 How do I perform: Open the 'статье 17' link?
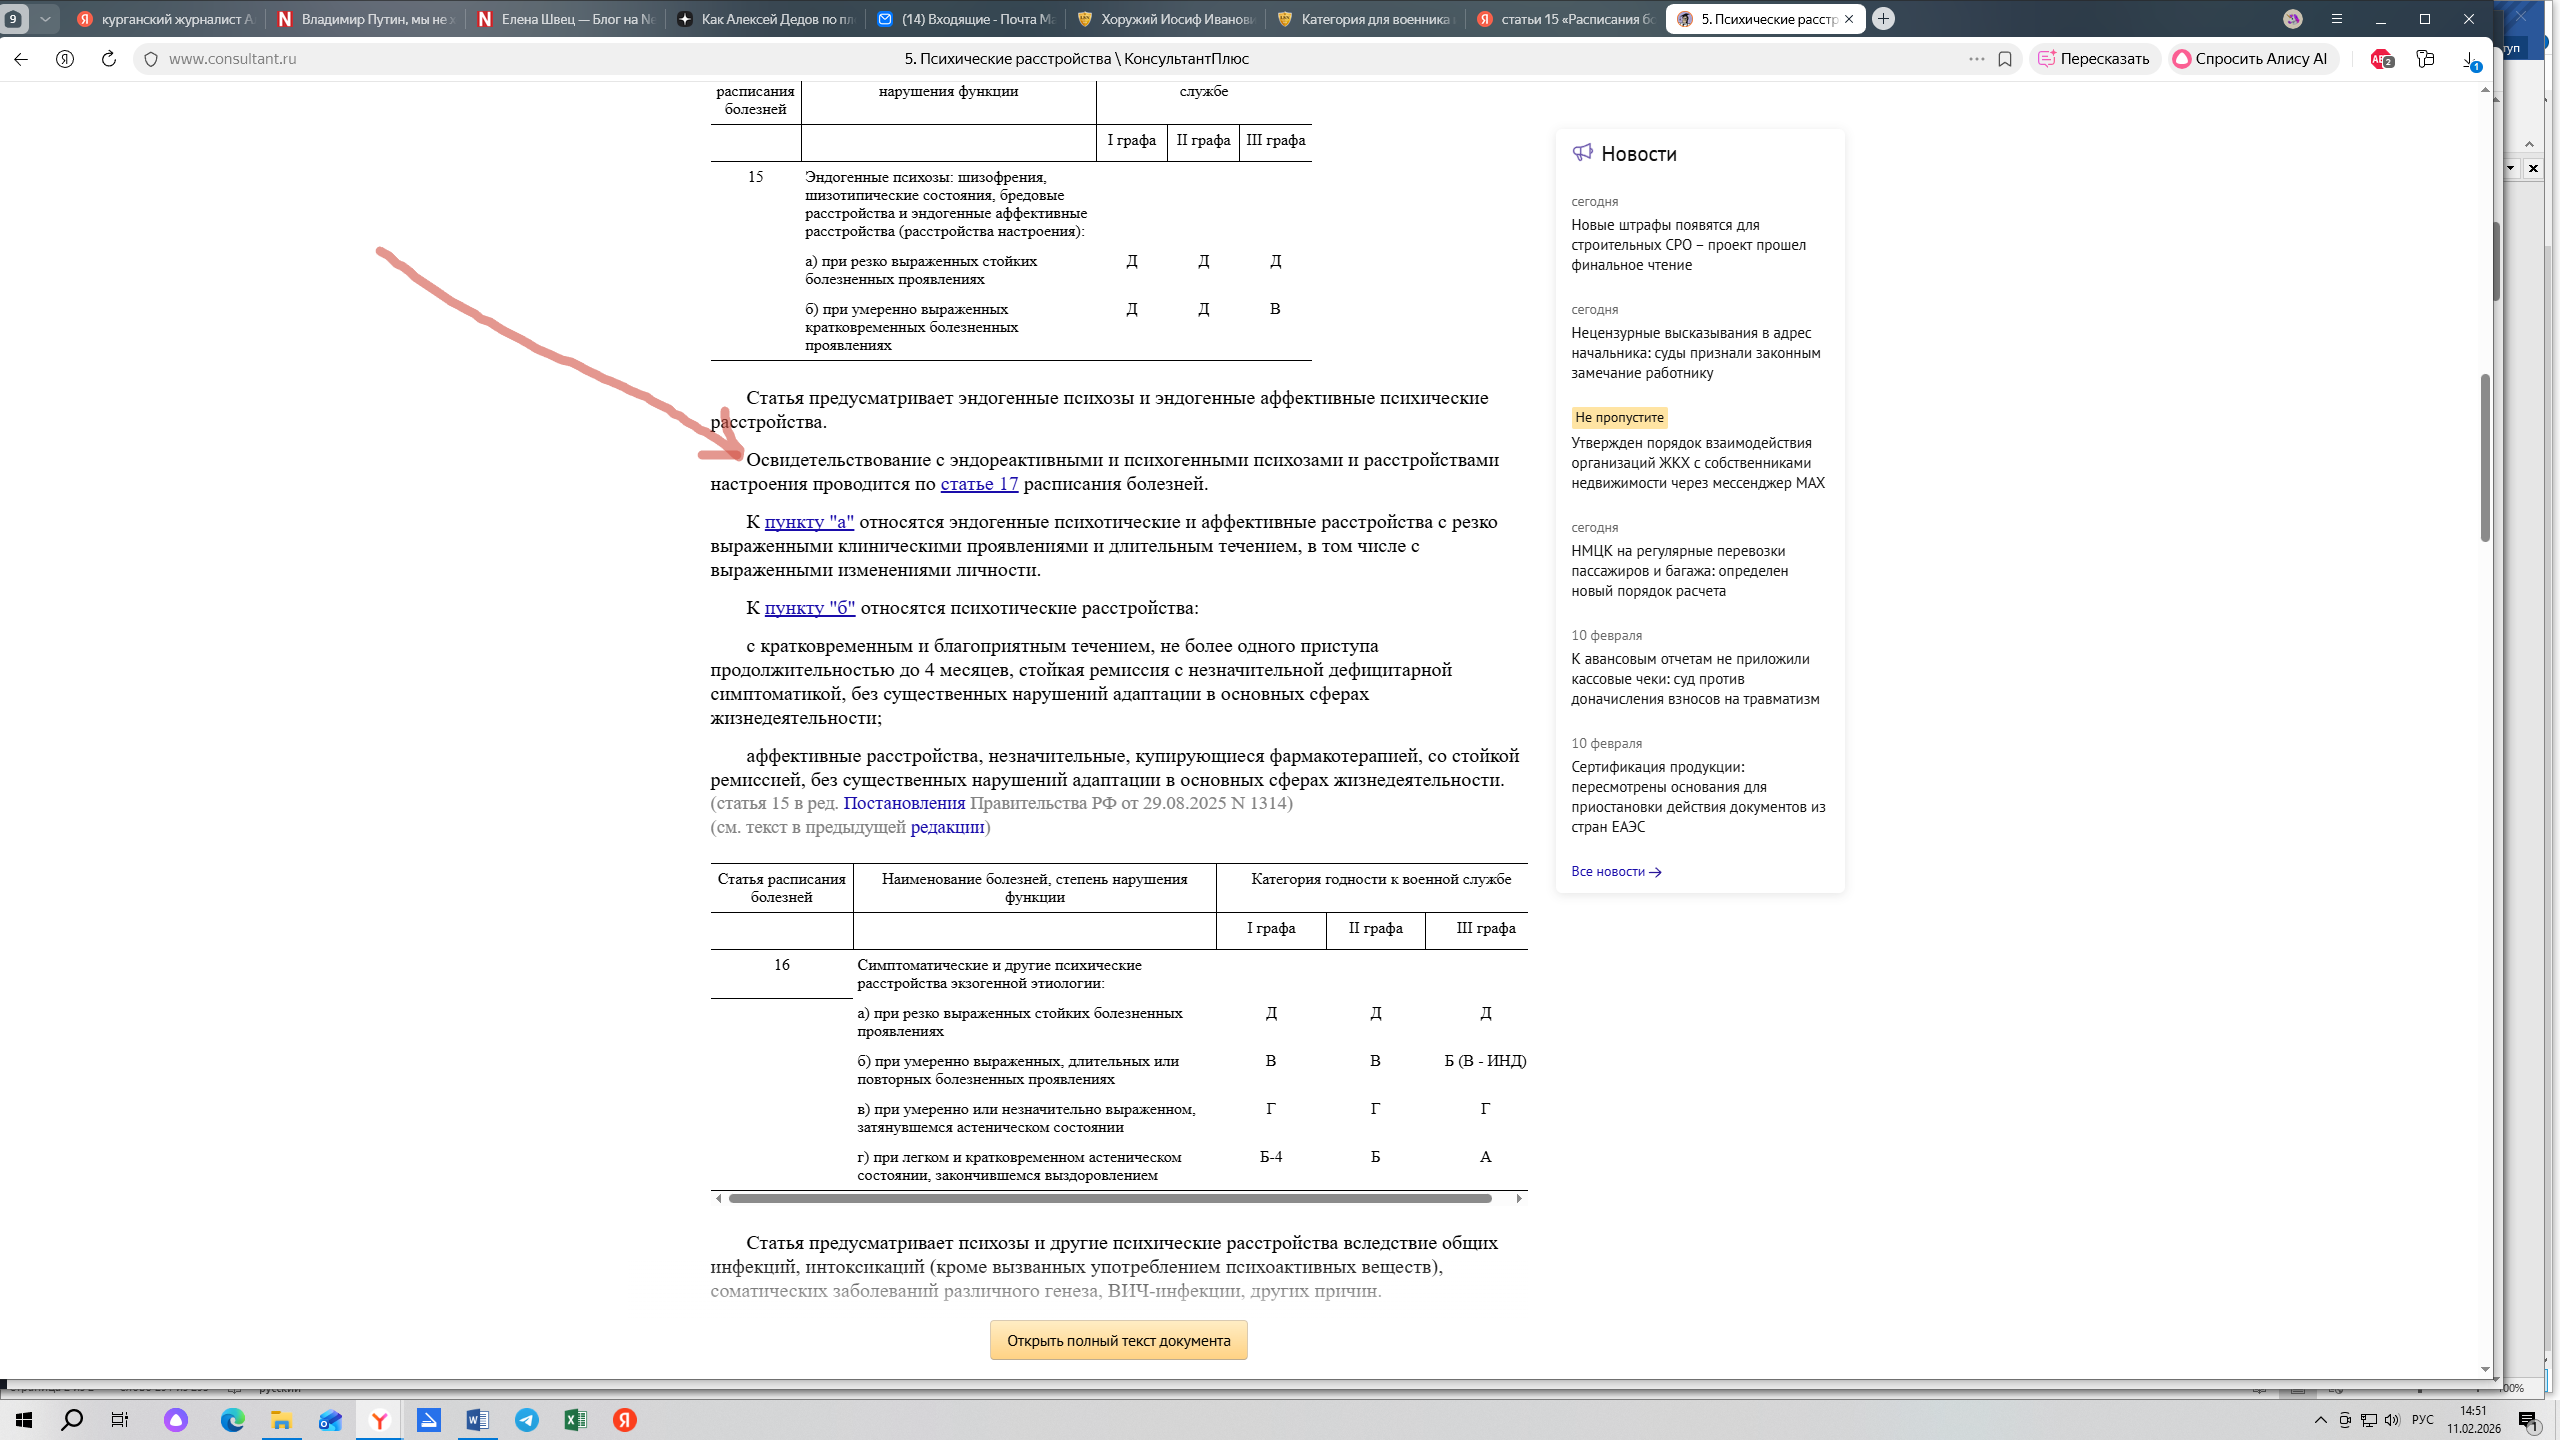(979, 484)
